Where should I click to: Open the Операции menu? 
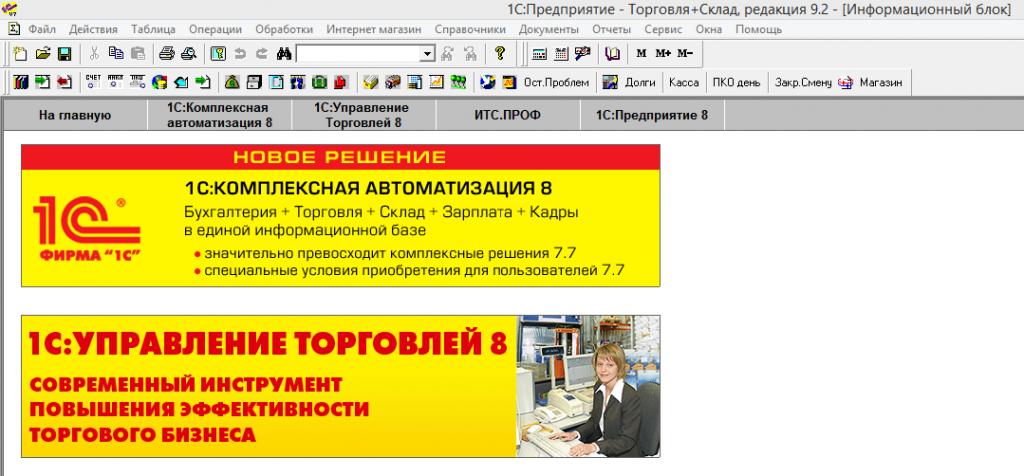[x=214, y=29]
